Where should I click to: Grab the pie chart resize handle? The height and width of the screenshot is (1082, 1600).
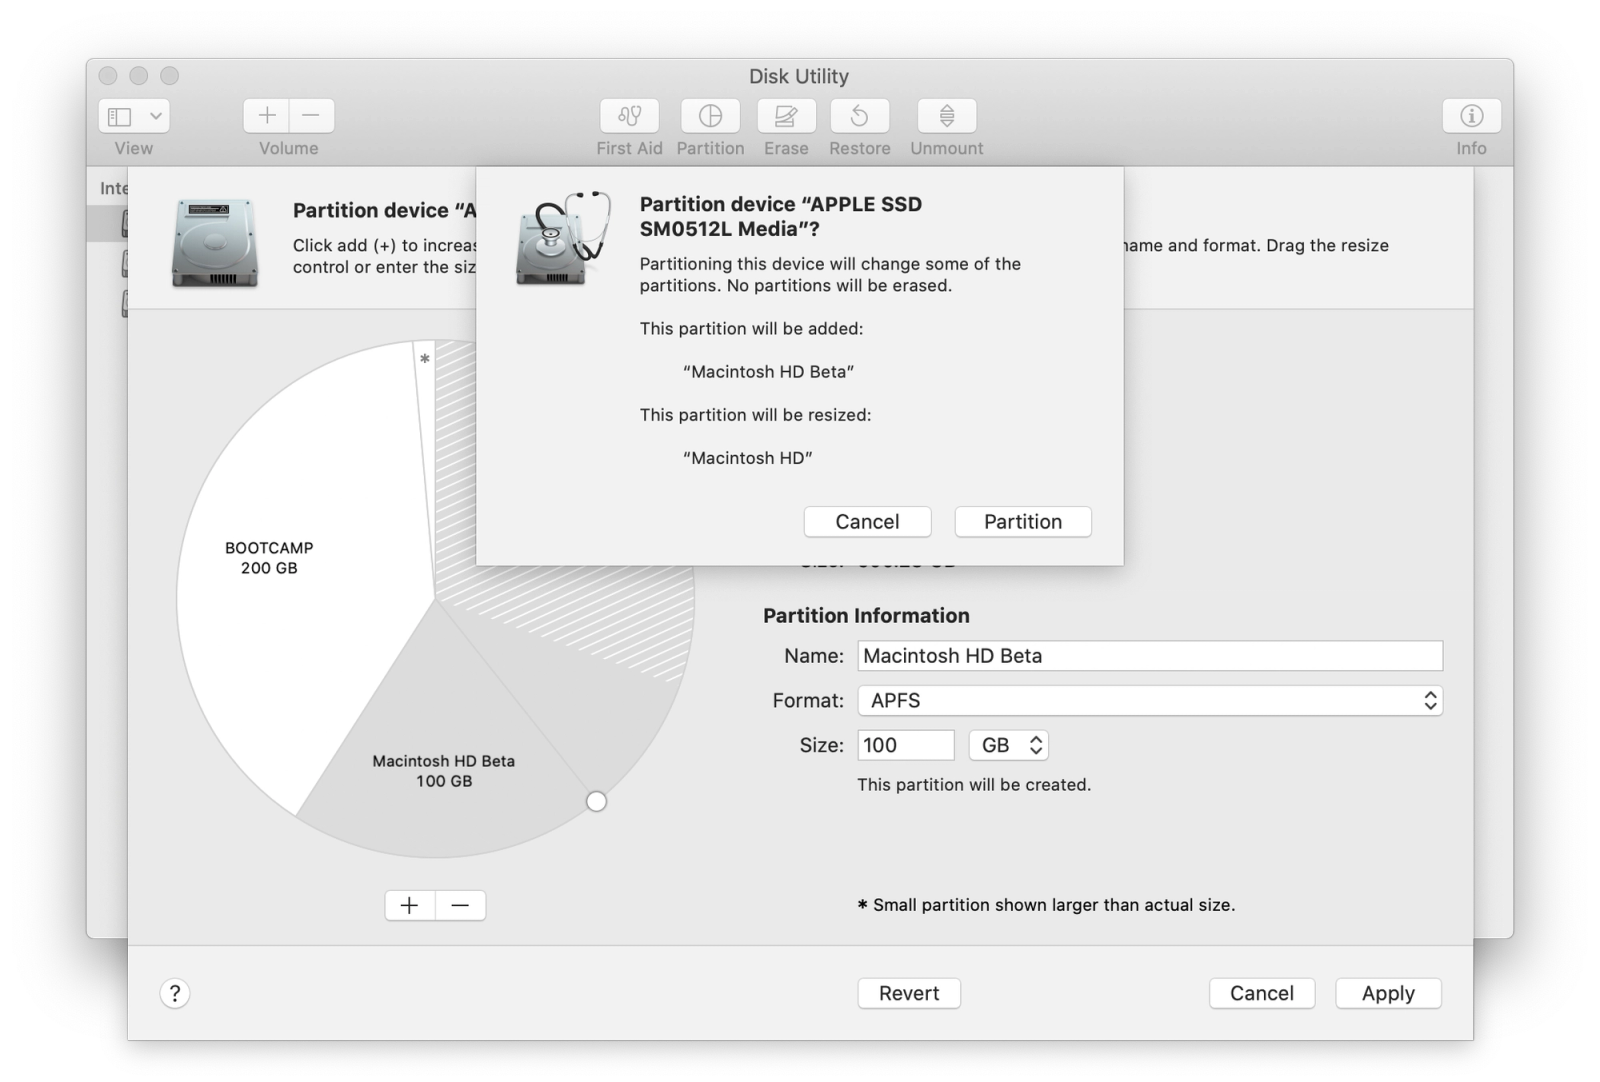(597, 801)
